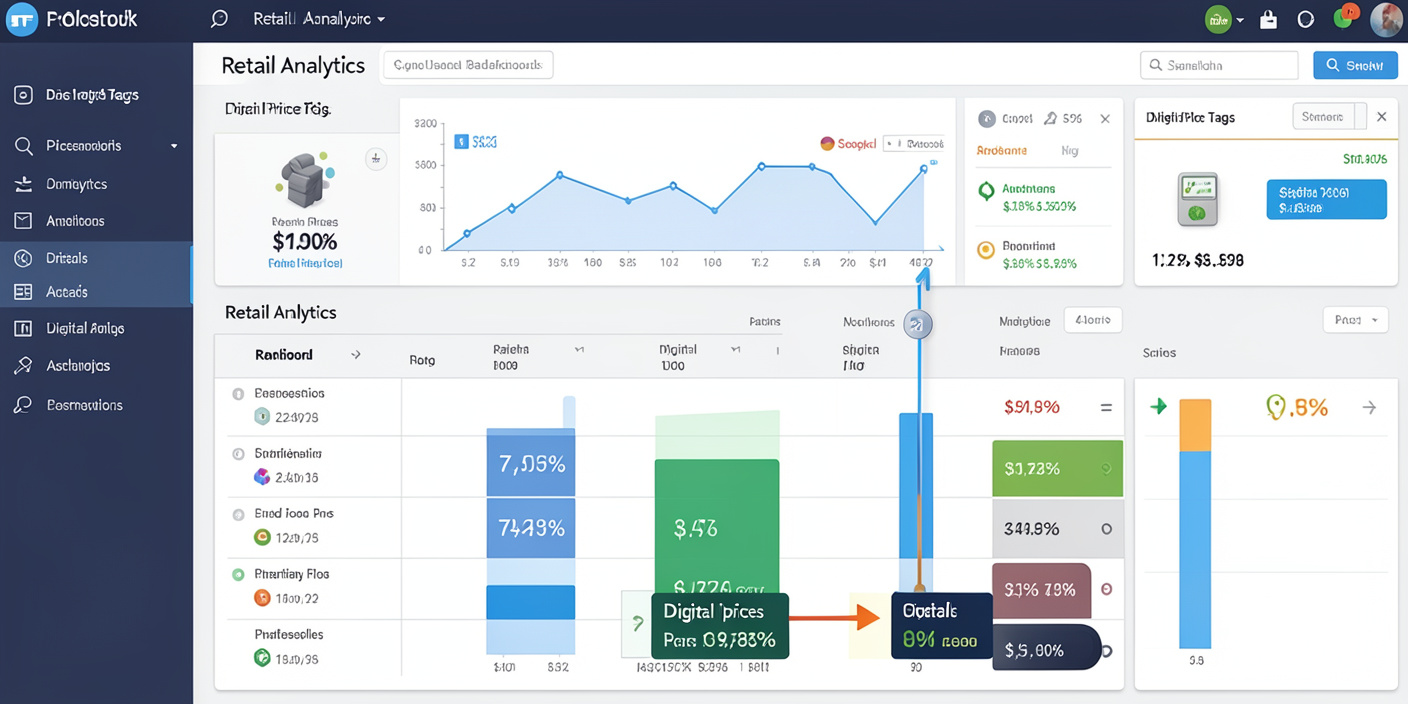Select the green radio button for Pntentiary Floa
1408x704 pixels.
pyautogui.click(x=238, y=575)
